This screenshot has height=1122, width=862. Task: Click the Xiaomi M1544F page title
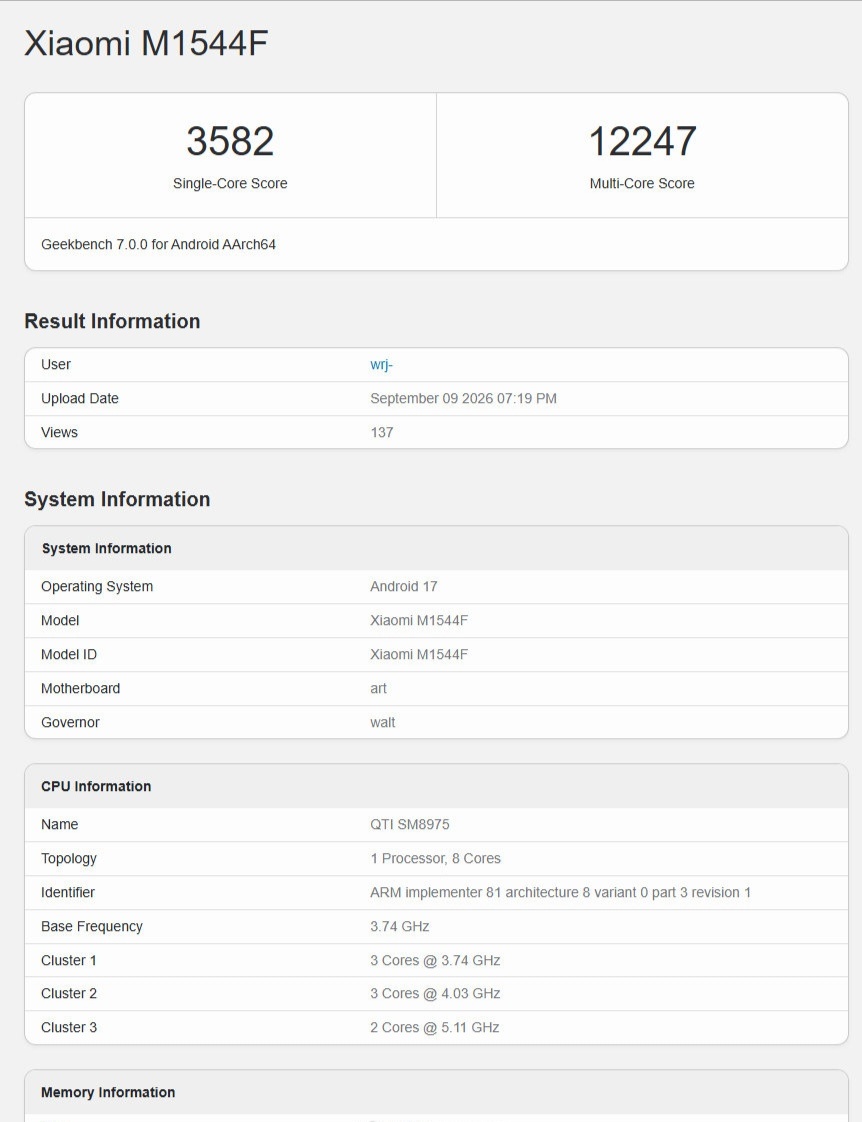tap(146, 43)
